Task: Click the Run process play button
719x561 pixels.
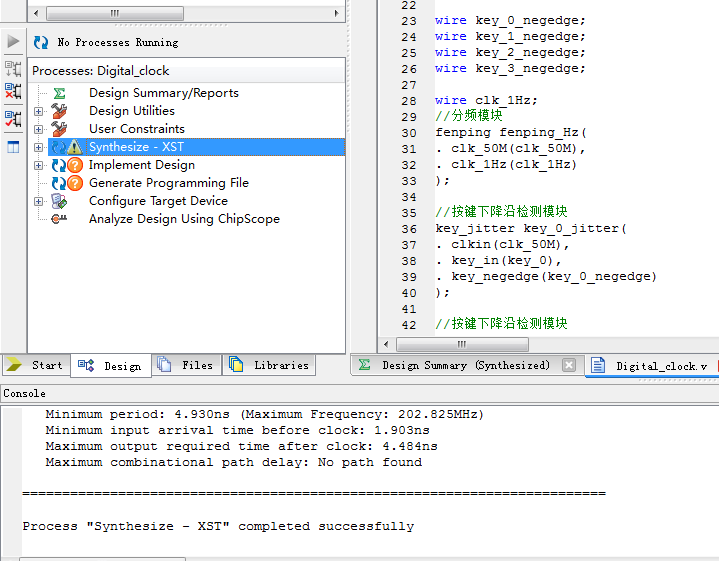Action: click(13, 42)
